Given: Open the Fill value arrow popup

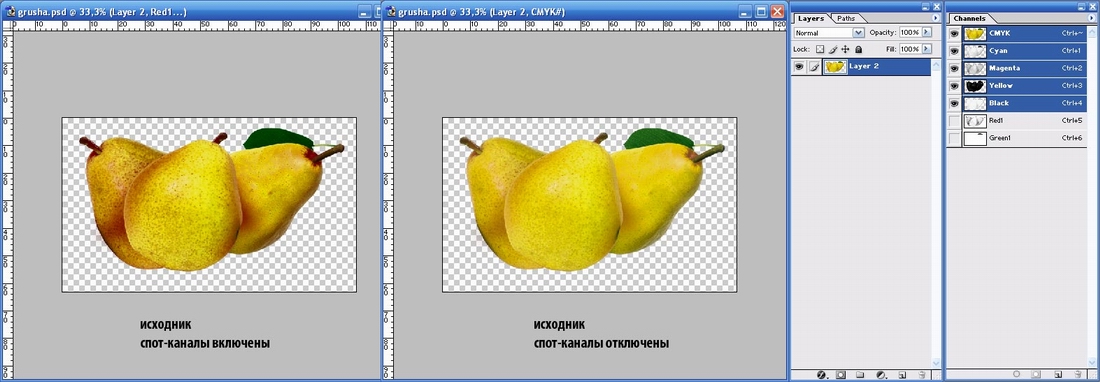Looking at the screenshot, I should click(x=926, y=50).
